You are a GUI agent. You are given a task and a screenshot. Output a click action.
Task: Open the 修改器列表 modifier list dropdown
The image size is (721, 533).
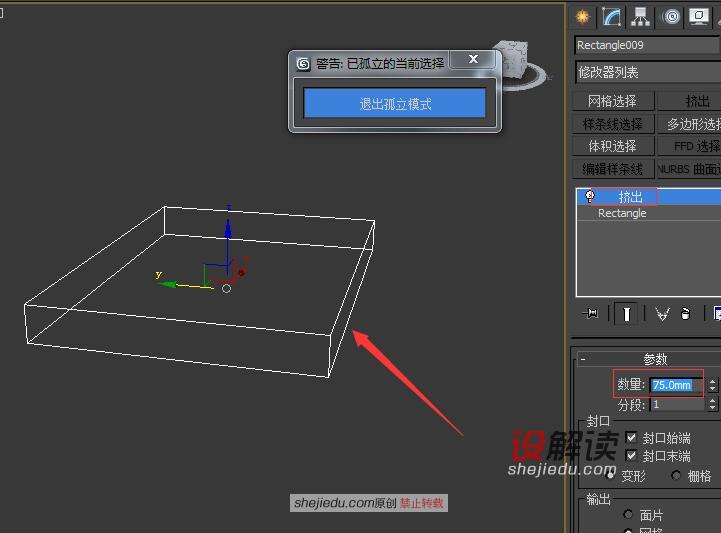click(x=647, y=72)
